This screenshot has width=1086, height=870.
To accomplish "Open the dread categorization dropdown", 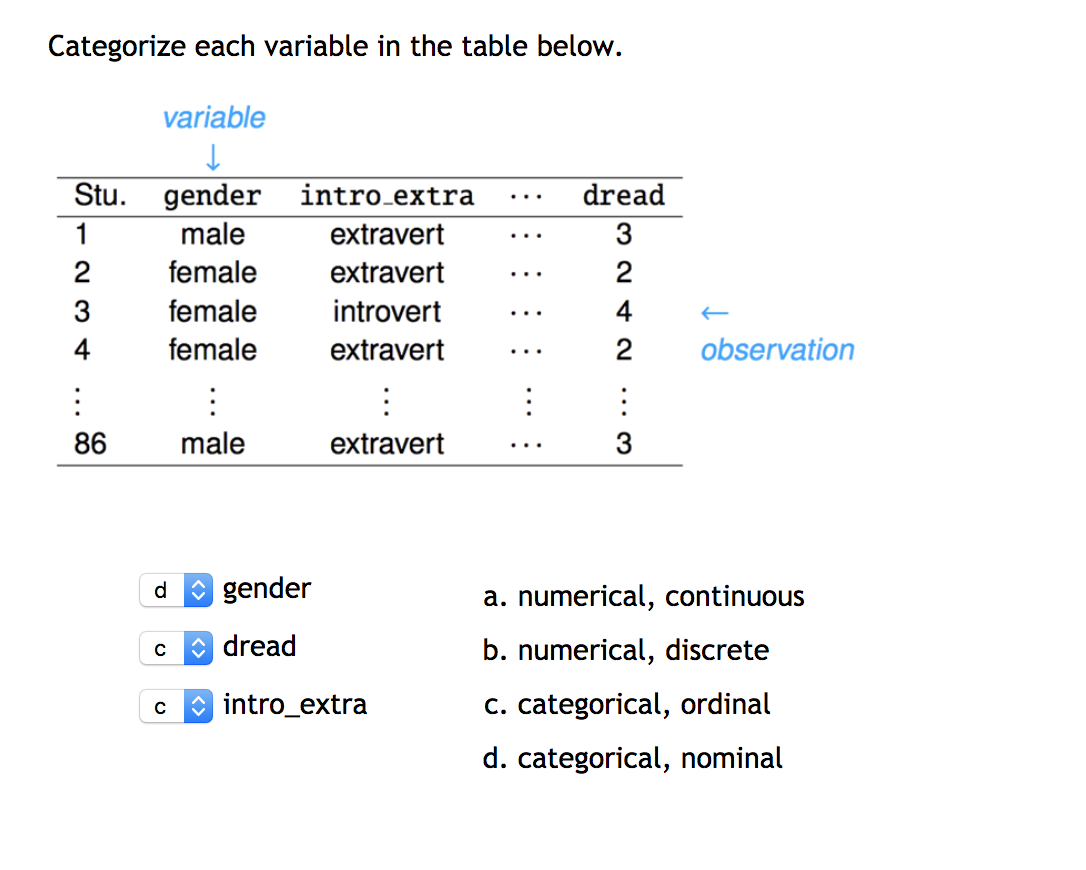I will tap(160, 648).
